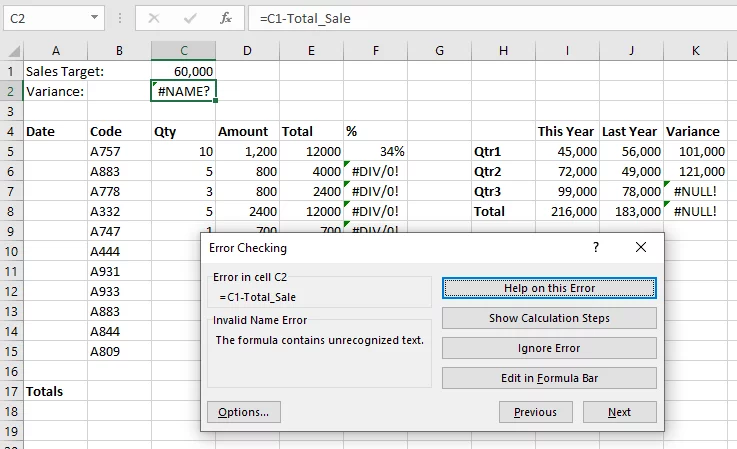Click the Select All corner triangle
This screenshot has height=449, width=737.
pyautogui.click(x=14, y=51)
